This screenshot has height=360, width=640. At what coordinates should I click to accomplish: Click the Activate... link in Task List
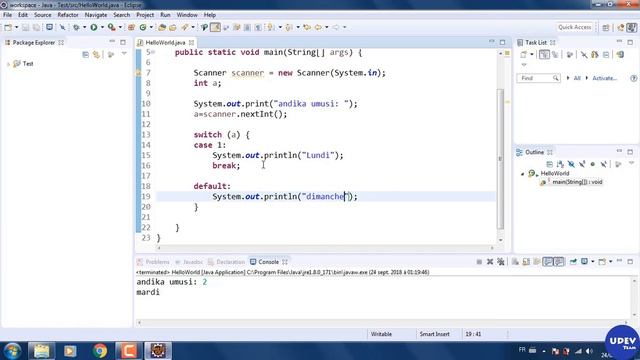point(604,78)
